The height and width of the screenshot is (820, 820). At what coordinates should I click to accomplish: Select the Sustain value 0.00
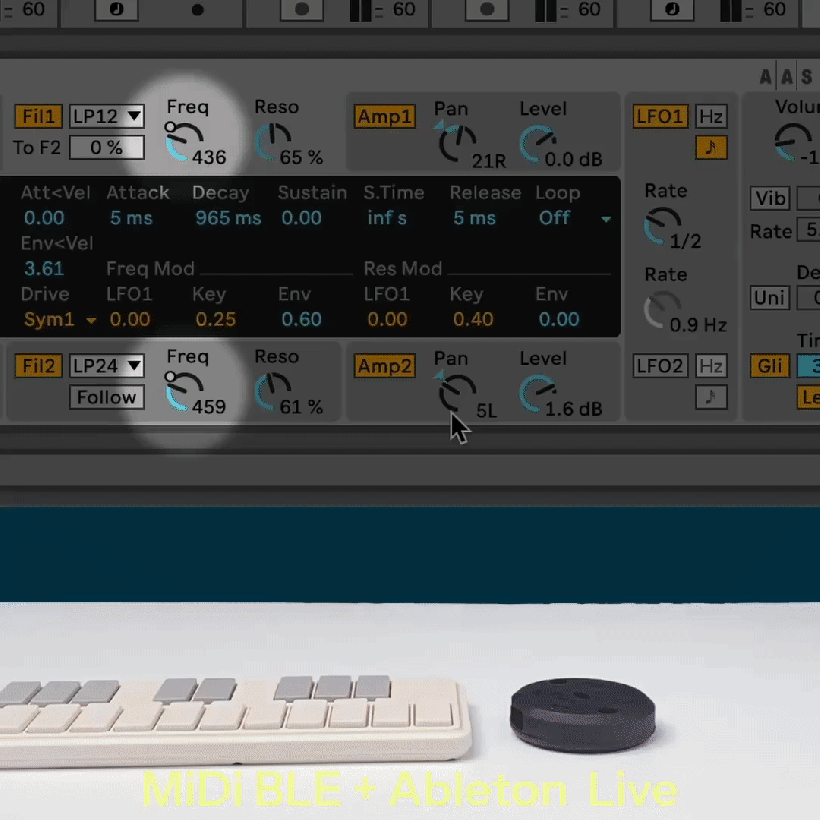click(x=302, y=218)
